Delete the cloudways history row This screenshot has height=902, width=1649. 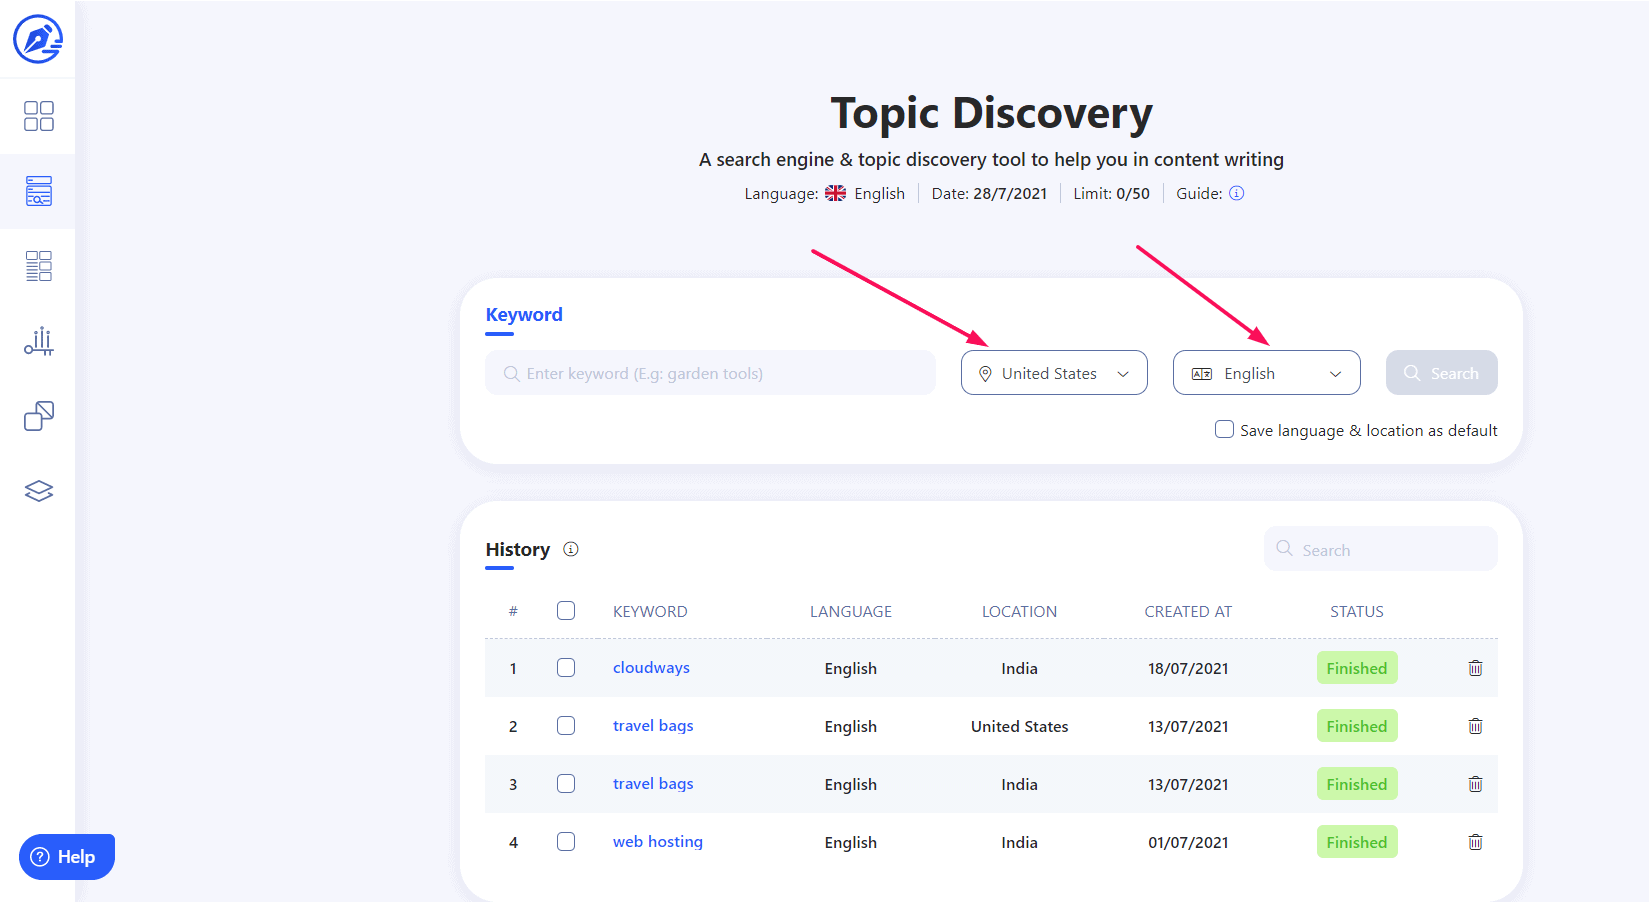pyautogui.click(x=1474, y=668)
